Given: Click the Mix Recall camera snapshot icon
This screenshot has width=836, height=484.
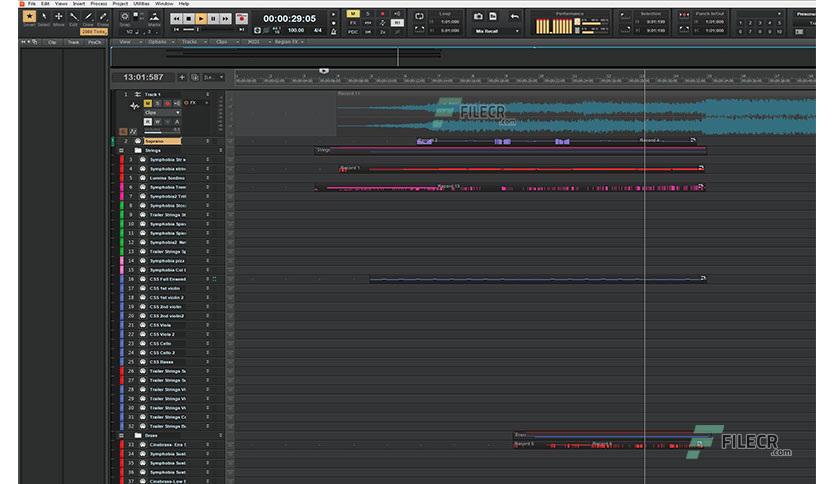Looking at the screenshot, I should point(478,17).
